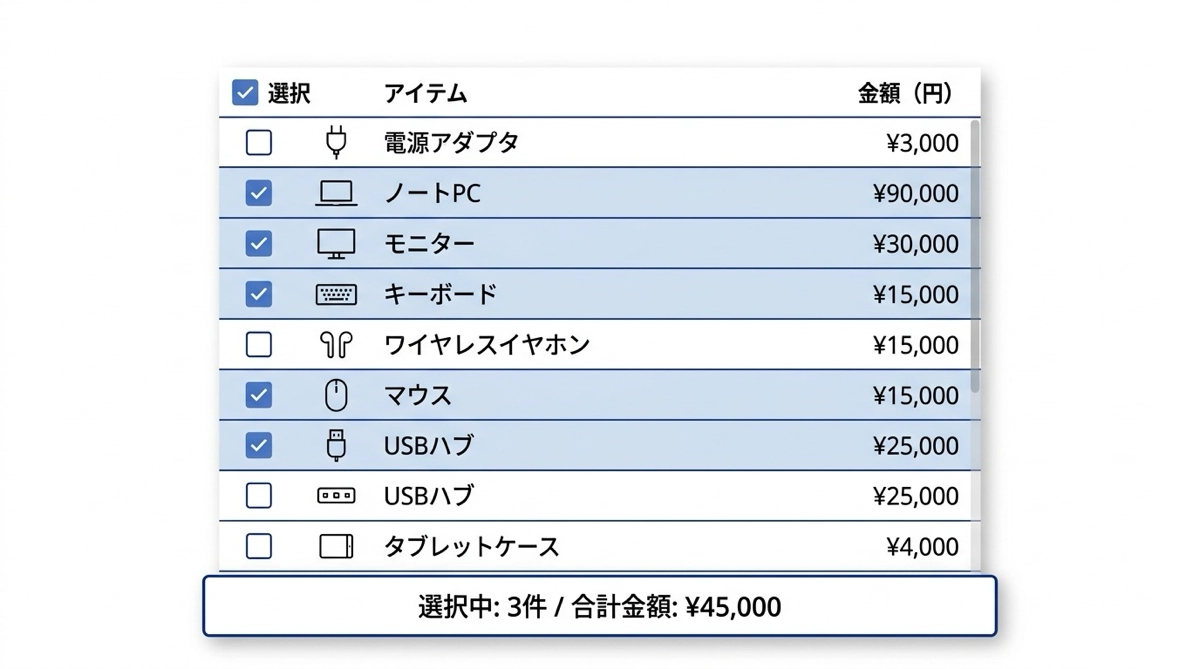Click the 金額（円） column header

tap(904, 94)
